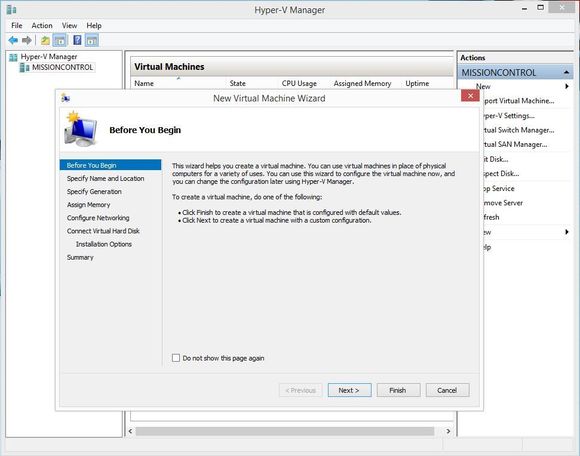The width and height of the screenshot is (580, 456).
Task: Click the Forward arrow toolbar icon
Action: [x=27, y=40]
